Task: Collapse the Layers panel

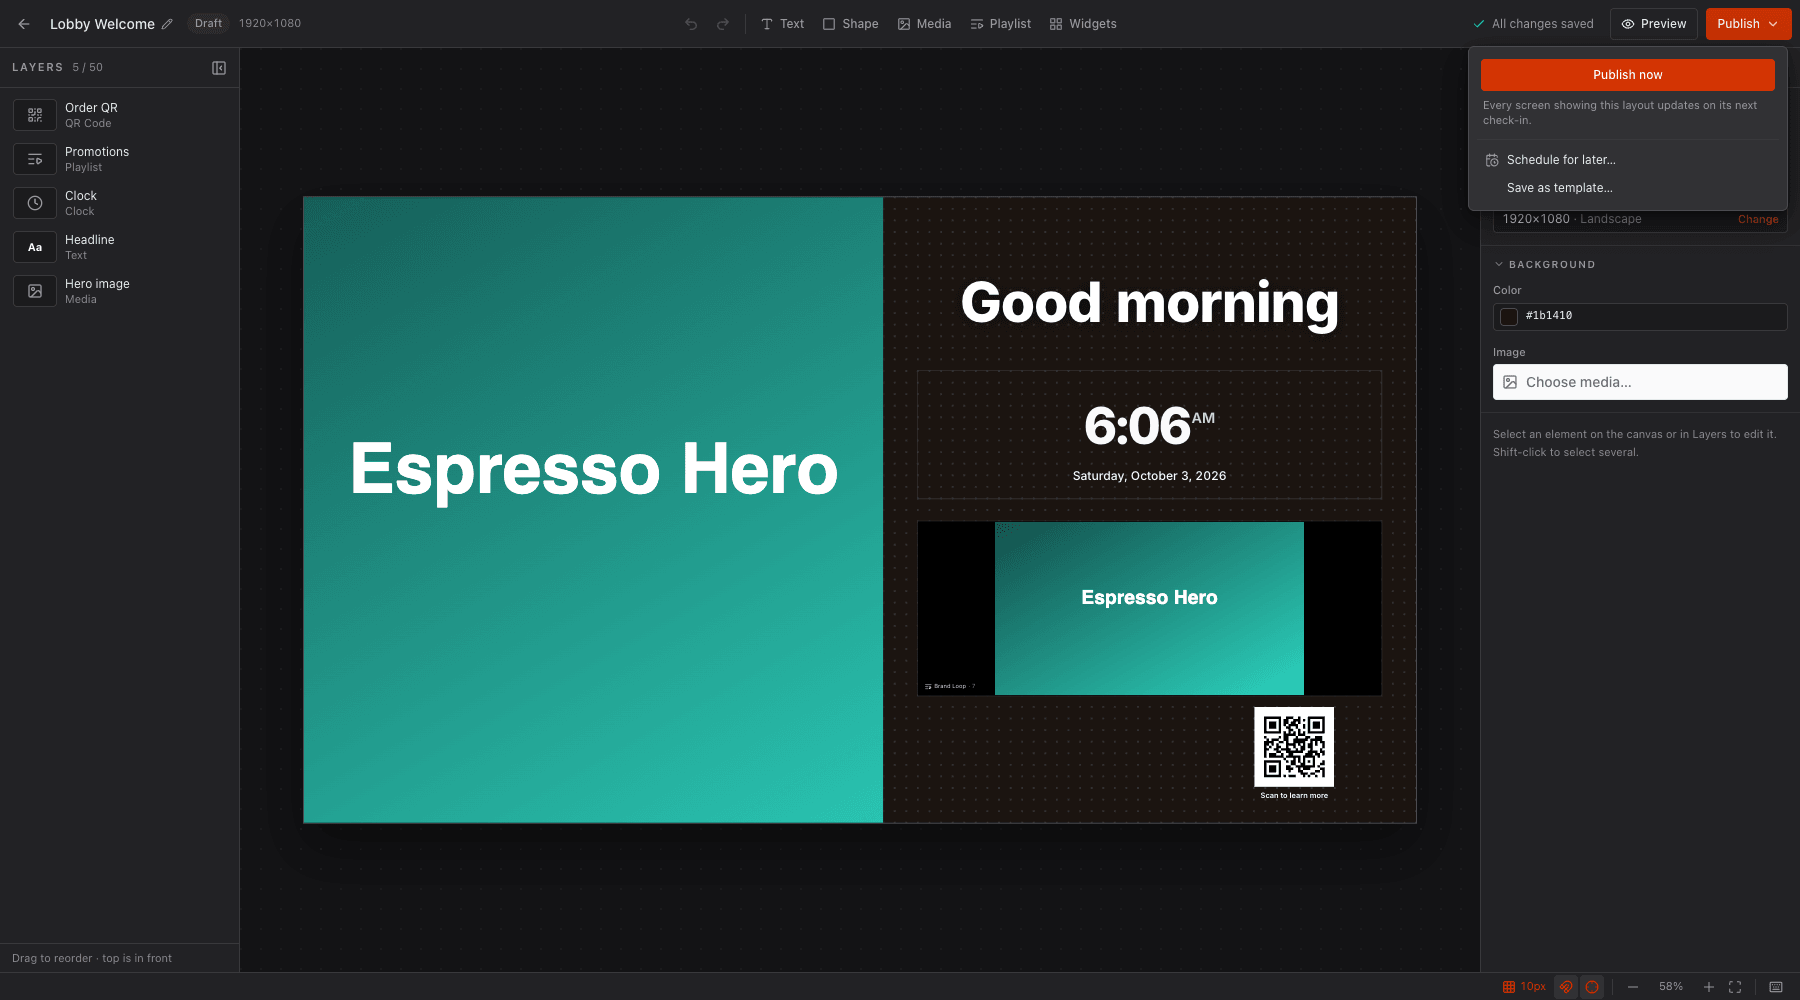Action: (219, 68)
